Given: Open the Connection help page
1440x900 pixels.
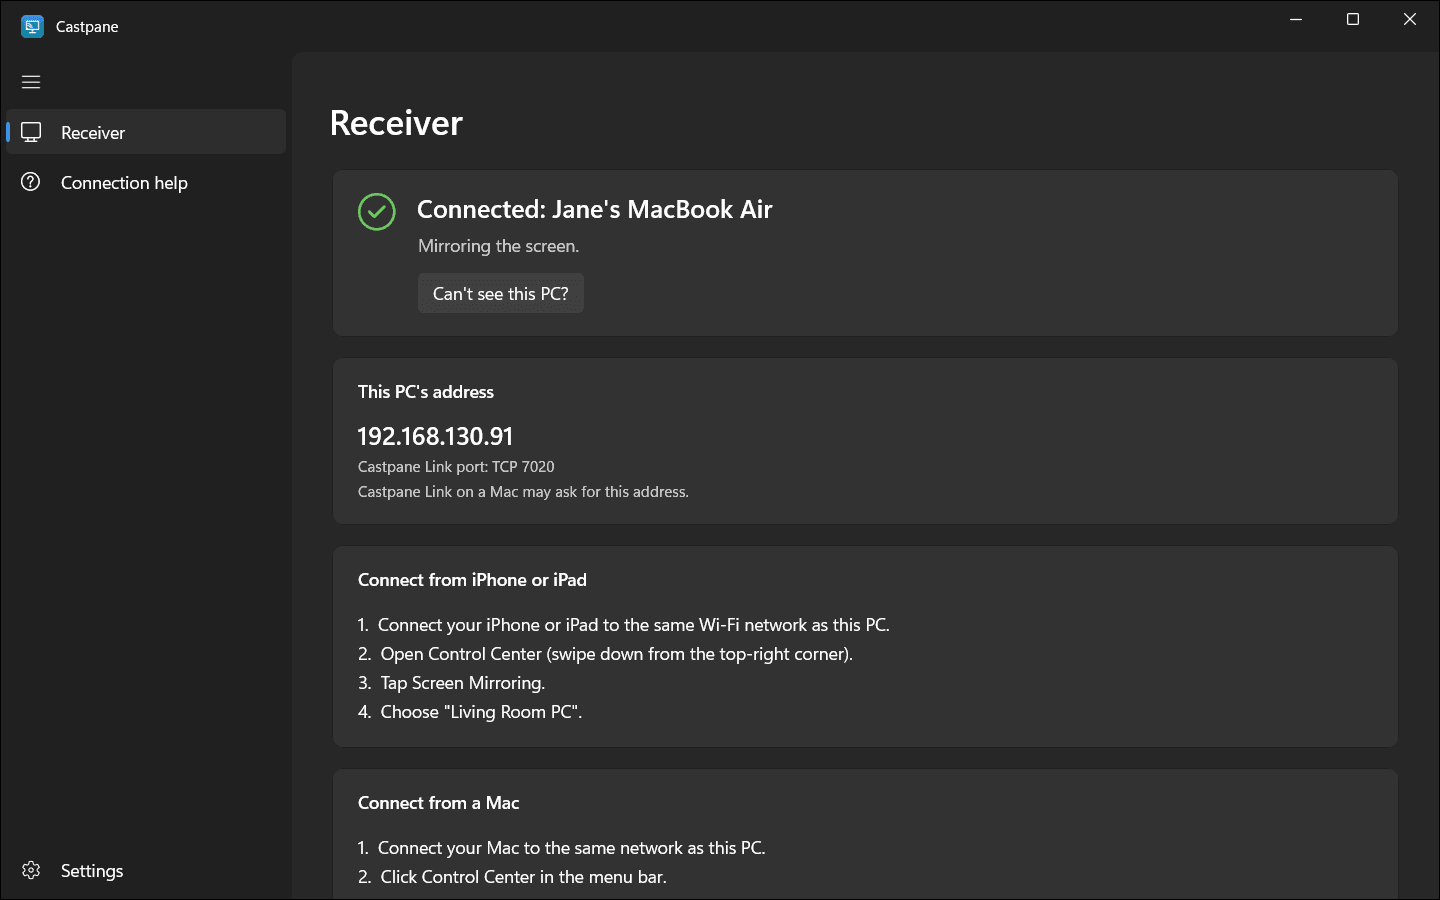Looking at the screenshot, I should (146, 182).
